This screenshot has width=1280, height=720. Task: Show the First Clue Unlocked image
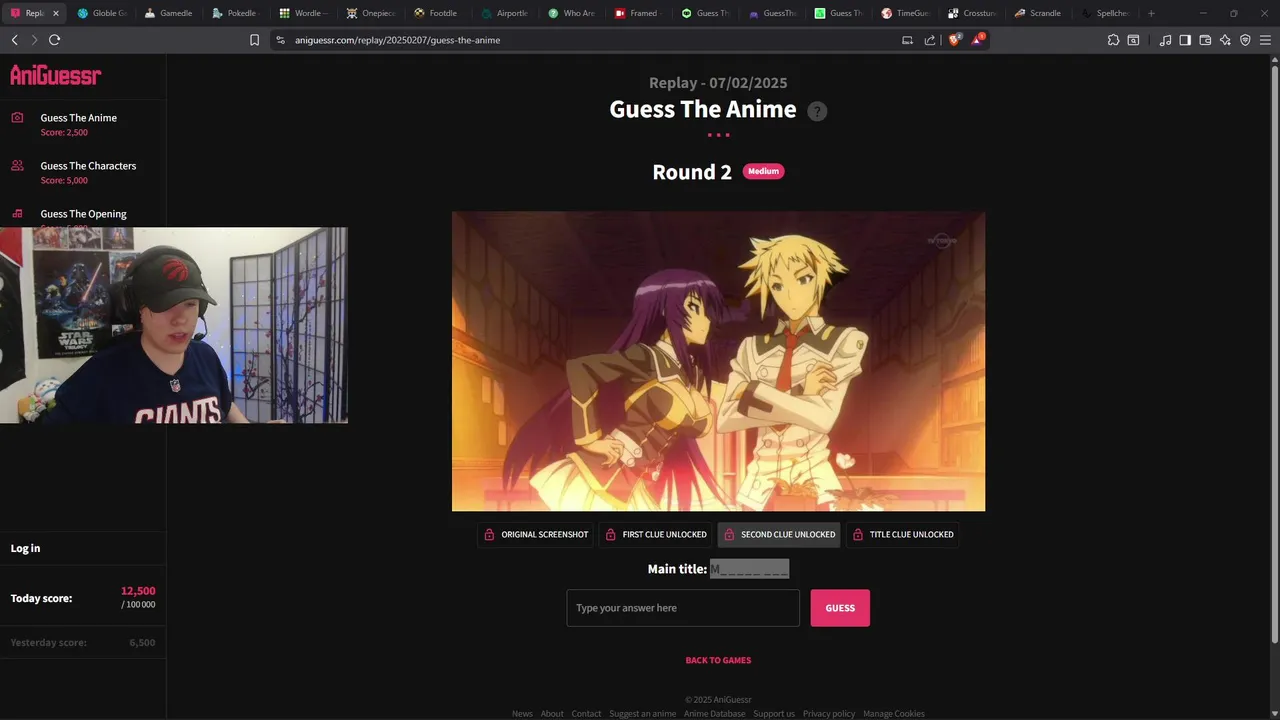click(655, 534)
